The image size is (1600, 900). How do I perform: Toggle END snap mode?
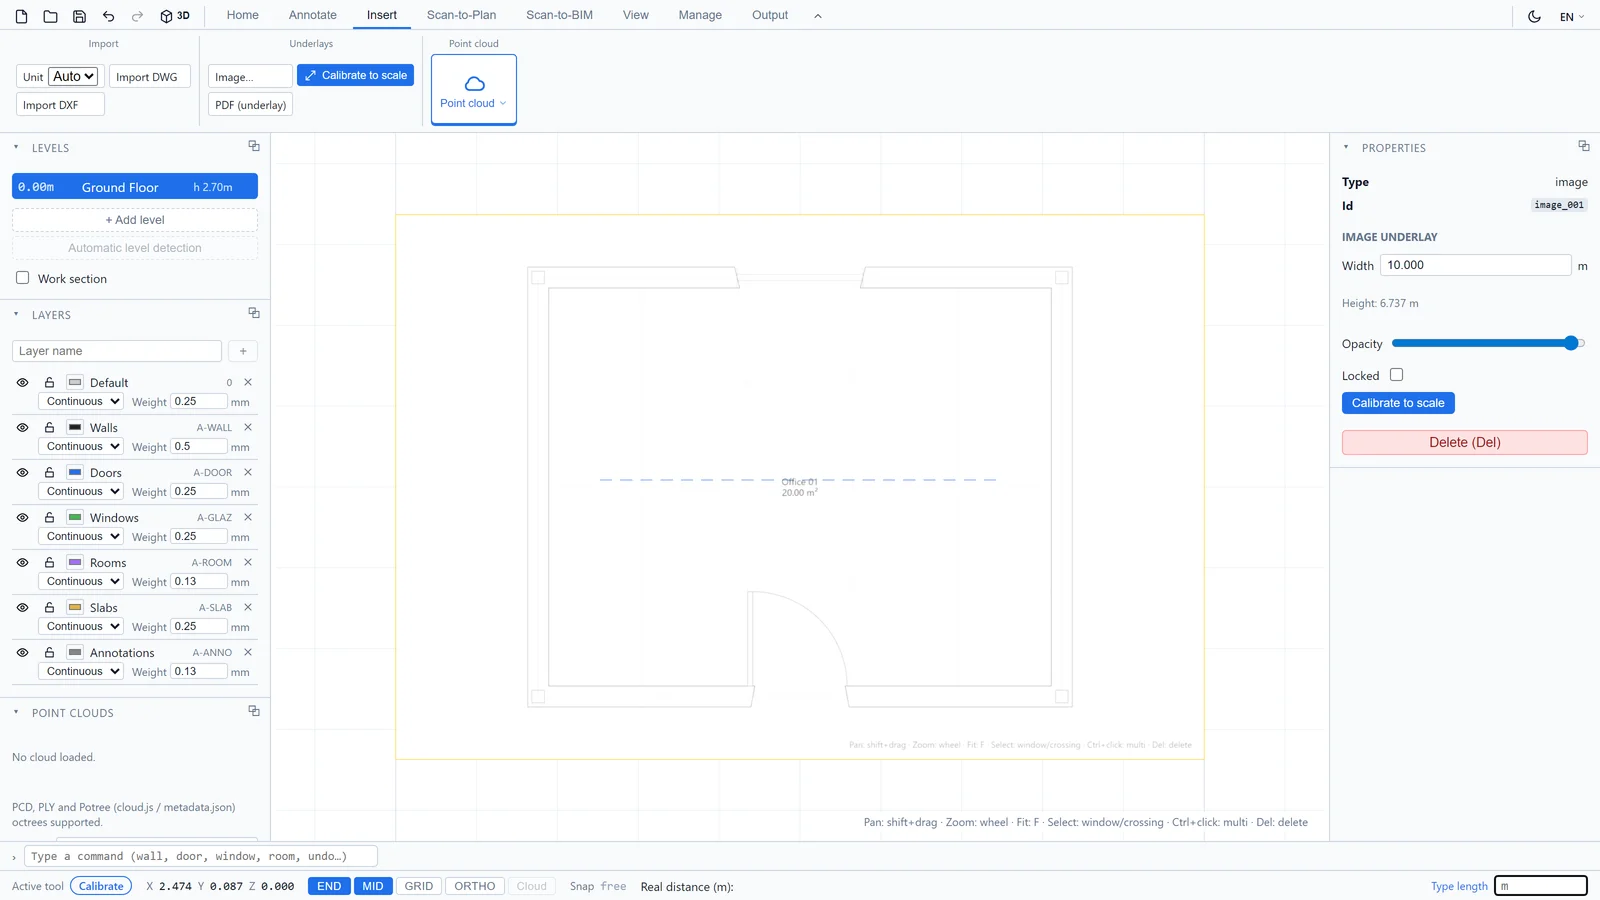coord(329,886)
